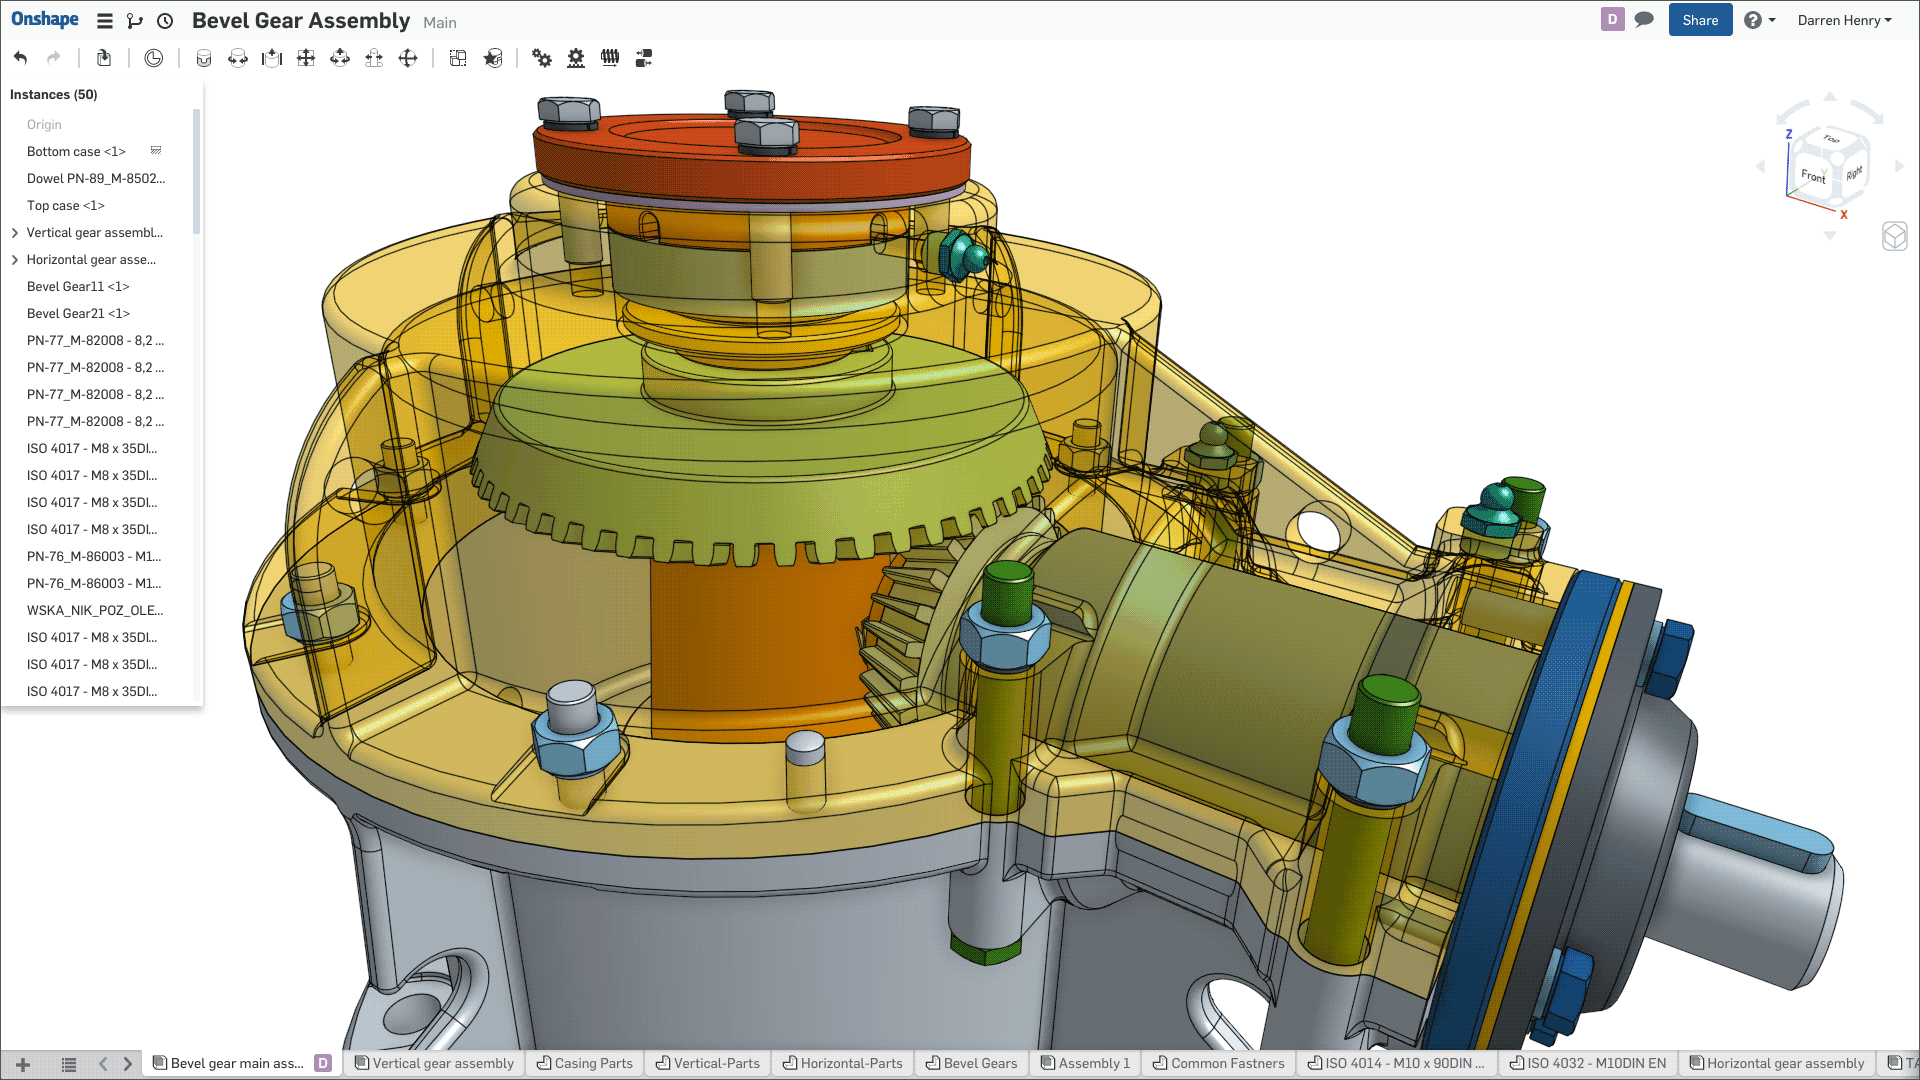The height and width of the screenshot is (1080, 1920).
Task: Select the Revolute mate tool
Action: [x=238, y=58]
